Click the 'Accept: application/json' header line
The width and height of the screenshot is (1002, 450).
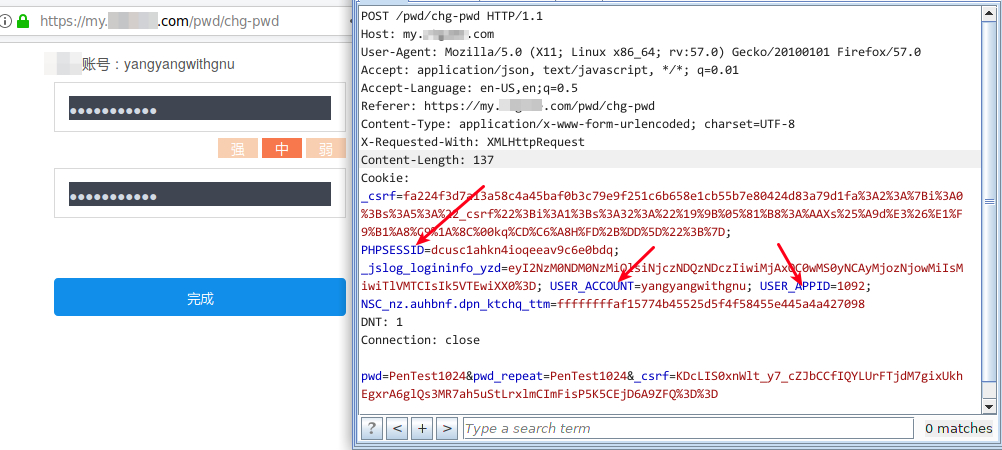click(x=550, y=70)
